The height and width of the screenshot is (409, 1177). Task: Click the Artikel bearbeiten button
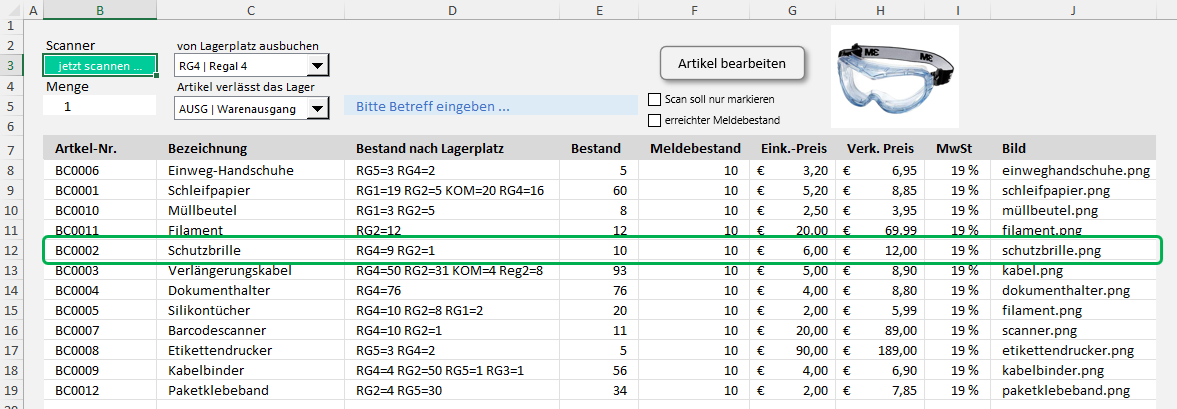coord(733,63)
